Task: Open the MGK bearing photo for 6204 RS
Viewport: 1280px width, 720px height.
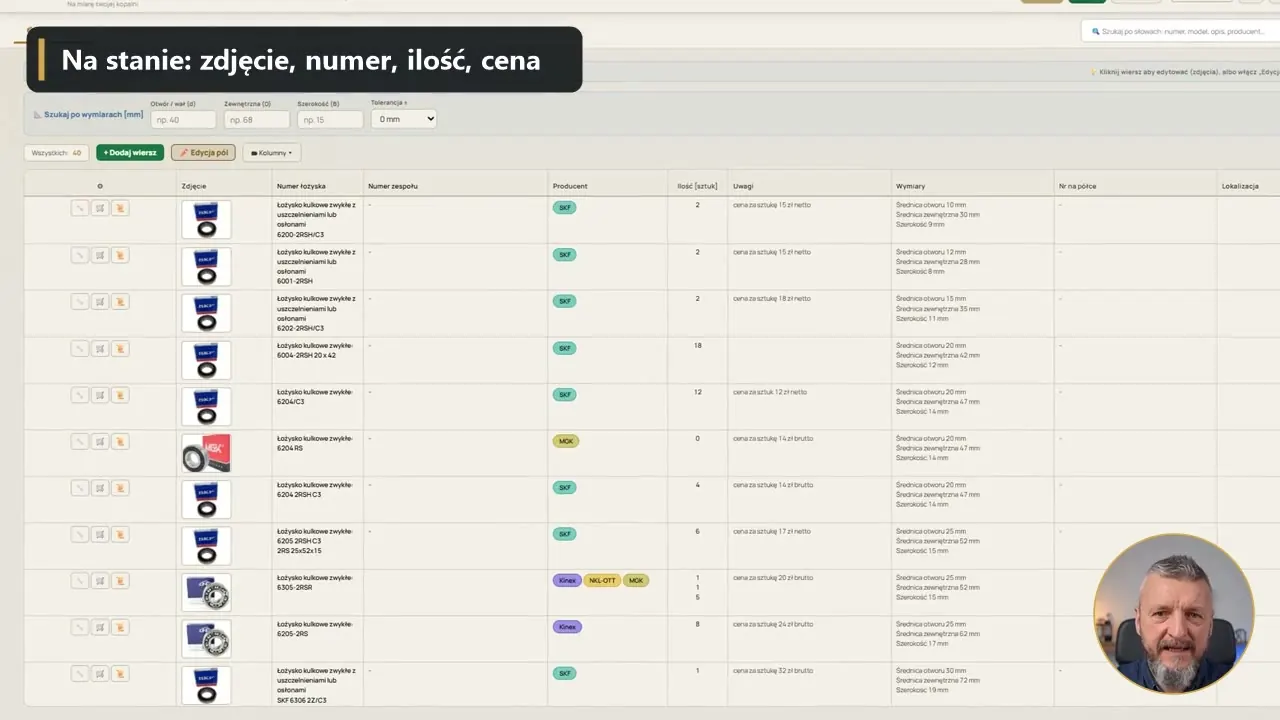Action: (x=206, y=453)
